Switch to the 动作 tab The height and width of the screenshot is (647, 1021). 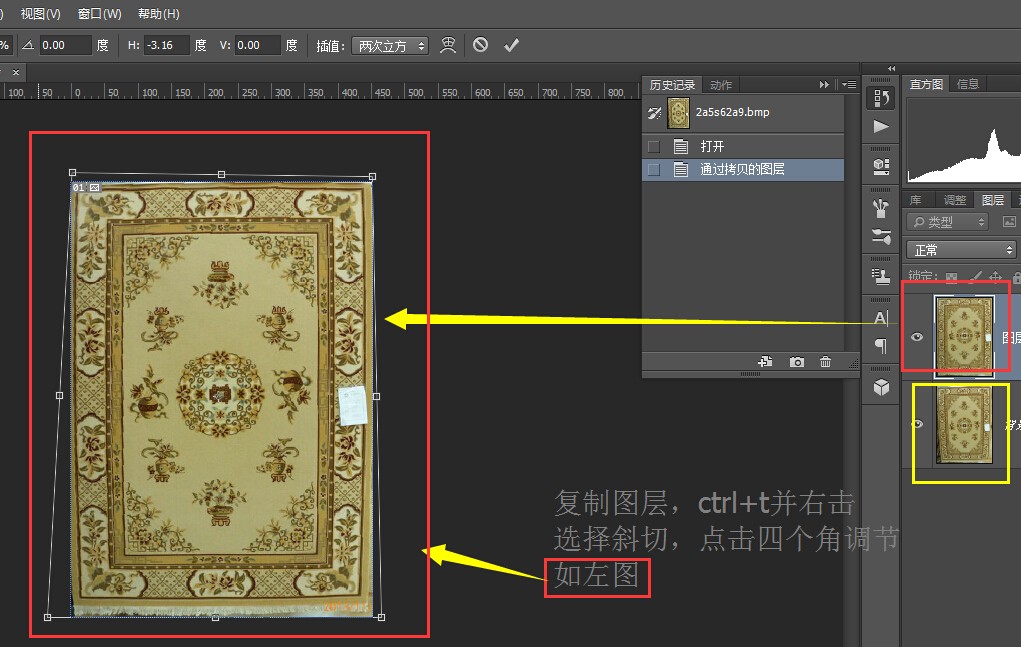coord(720,85)
